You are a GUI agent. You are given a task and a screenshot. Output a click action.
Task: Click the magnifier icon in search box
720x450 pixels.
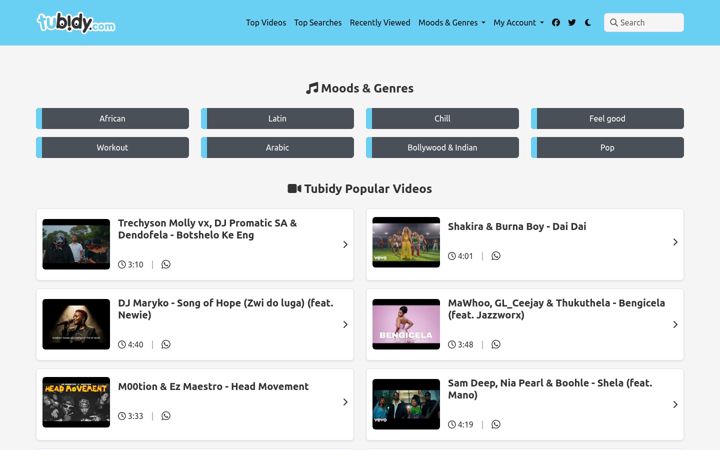pos(613,22)
